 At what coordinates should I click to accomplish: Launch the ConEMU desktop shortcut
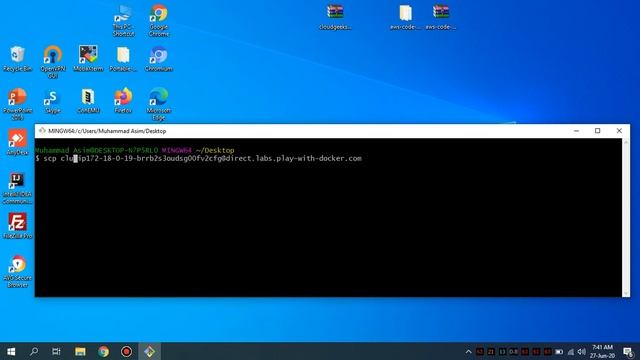[x=88, y=101]
